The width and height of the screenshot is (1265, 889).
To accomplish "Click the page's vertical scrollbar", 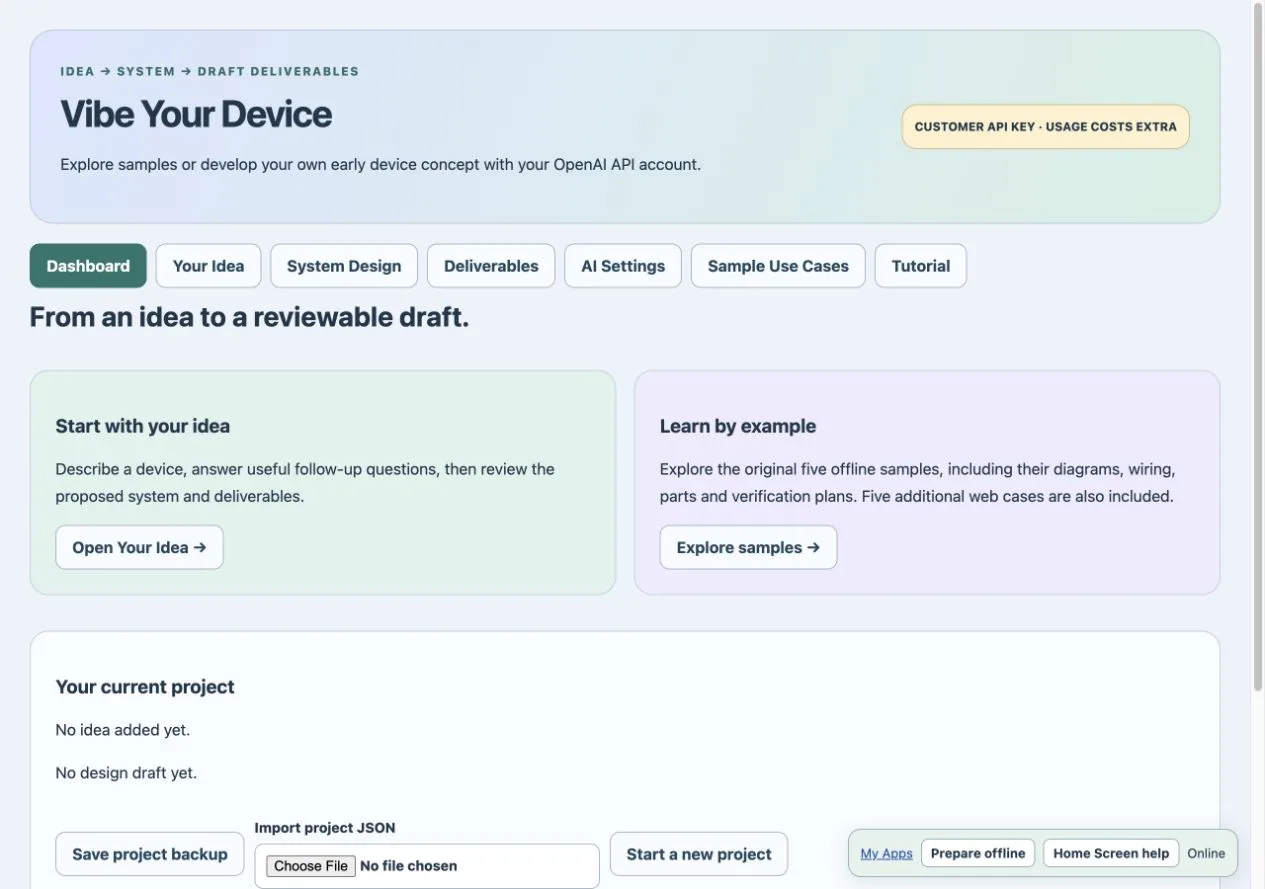I will [1258, 345].
